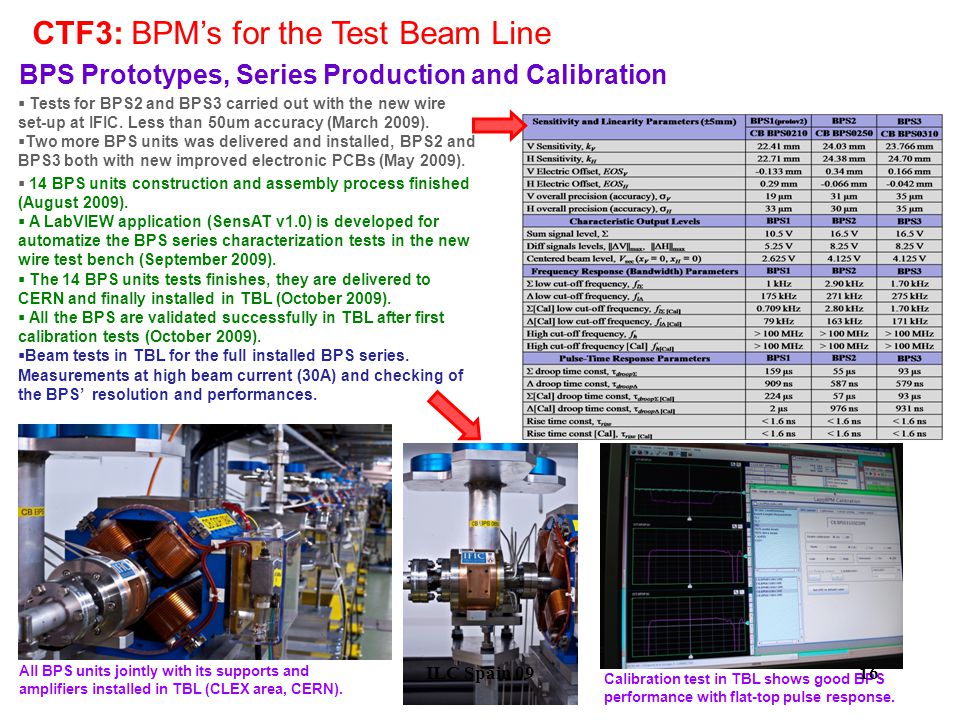Click the value "22.41 mm"
The width and height of the screenshot is (960, 720).
(x=778, y=146)
